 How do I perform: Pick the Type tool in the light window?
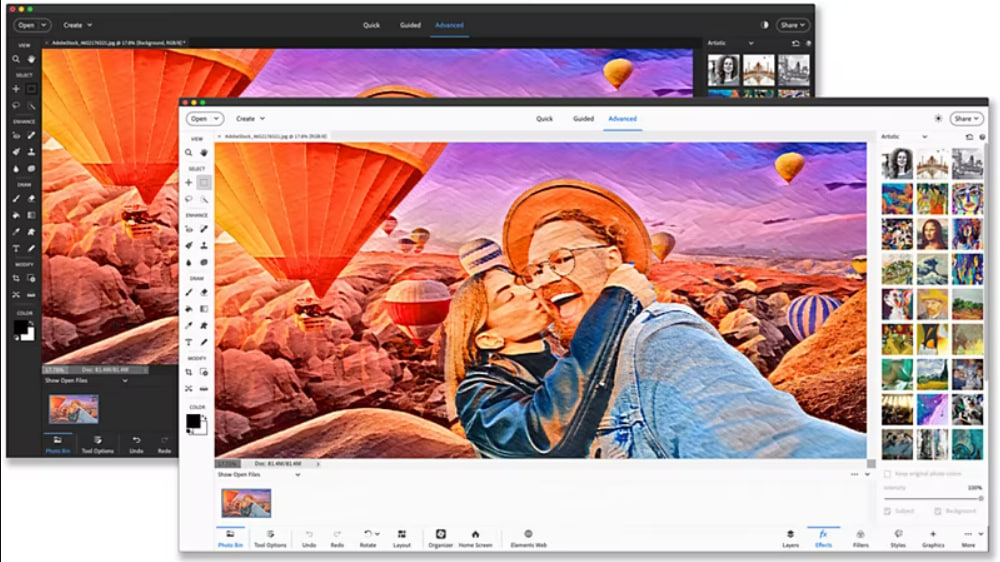(189, 342)
